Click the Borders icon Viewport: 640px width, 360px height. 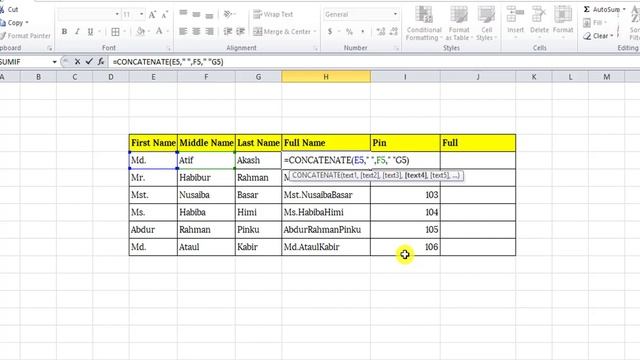point(116,31)
